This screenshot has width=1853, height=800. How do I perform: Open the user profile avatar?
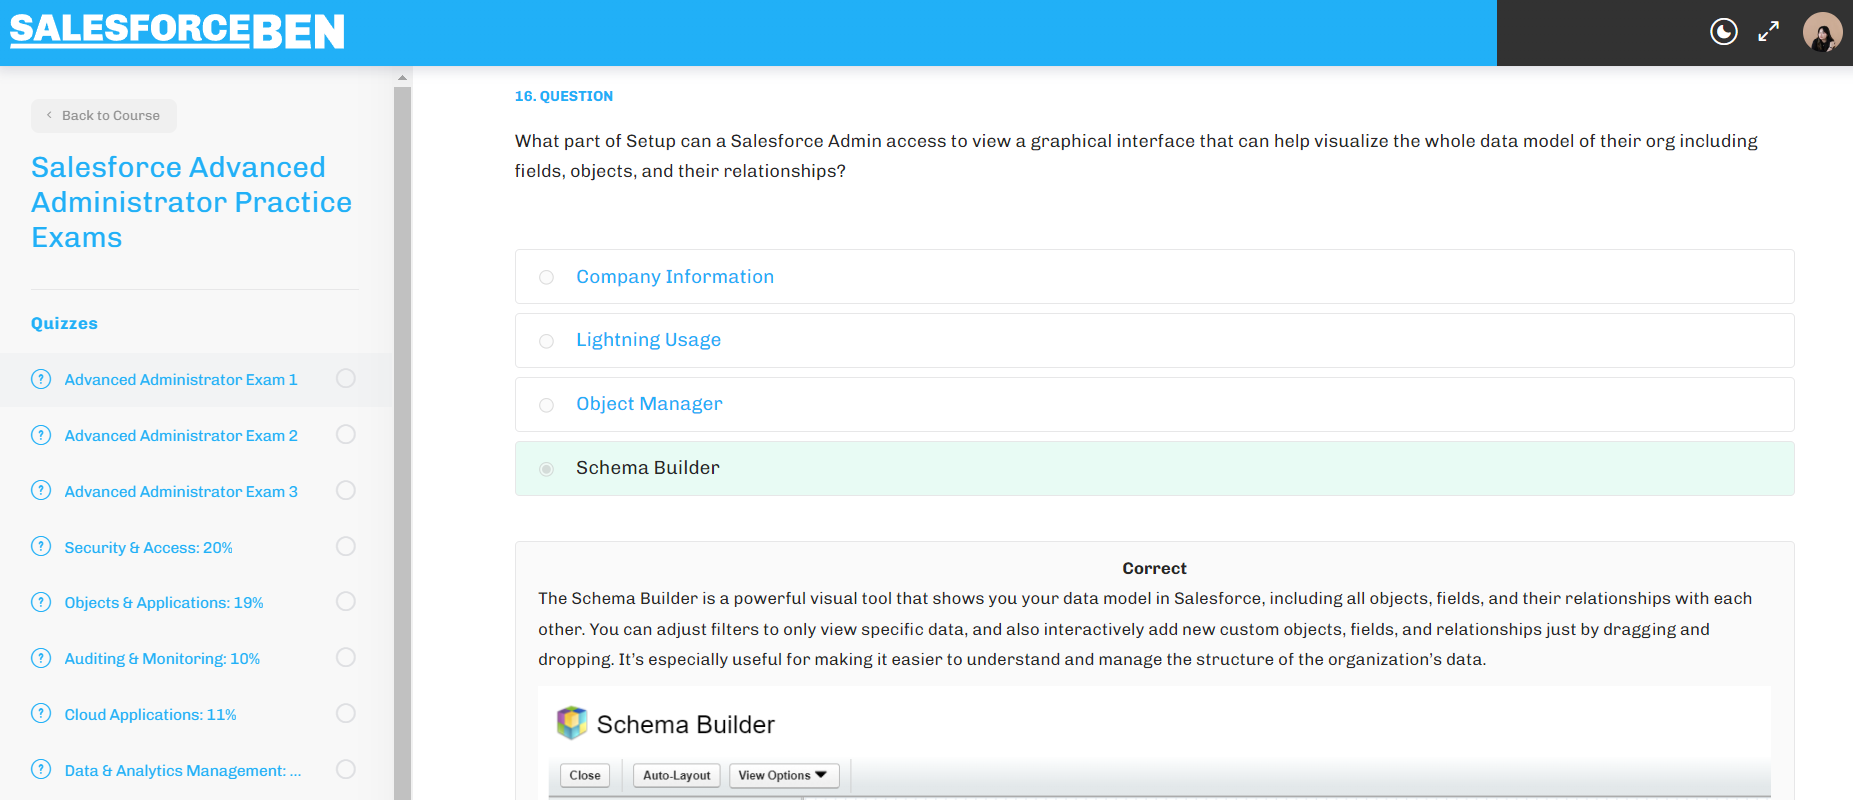tap(1822, 32)
